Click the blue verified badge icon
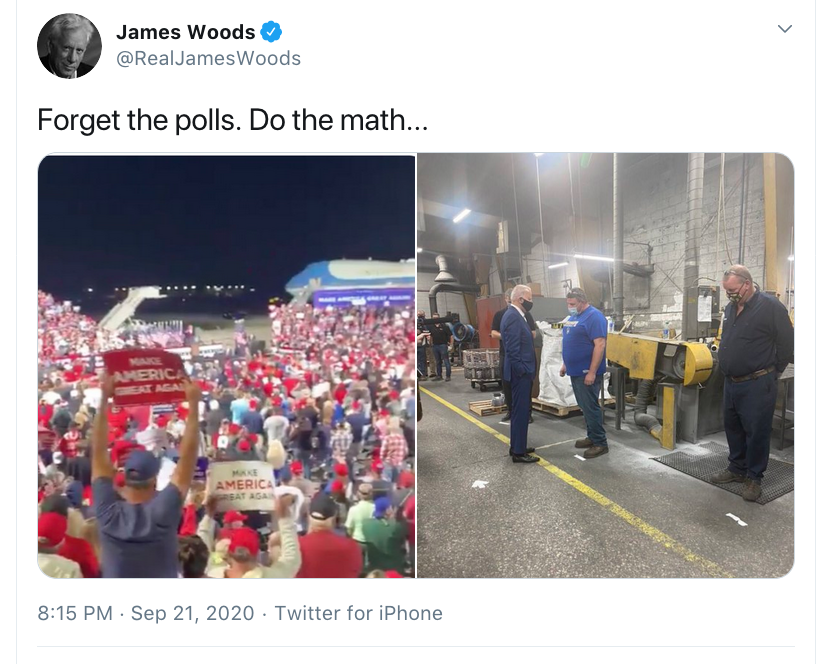This screenshot has height=664, width=833. (x=271, y=32)
